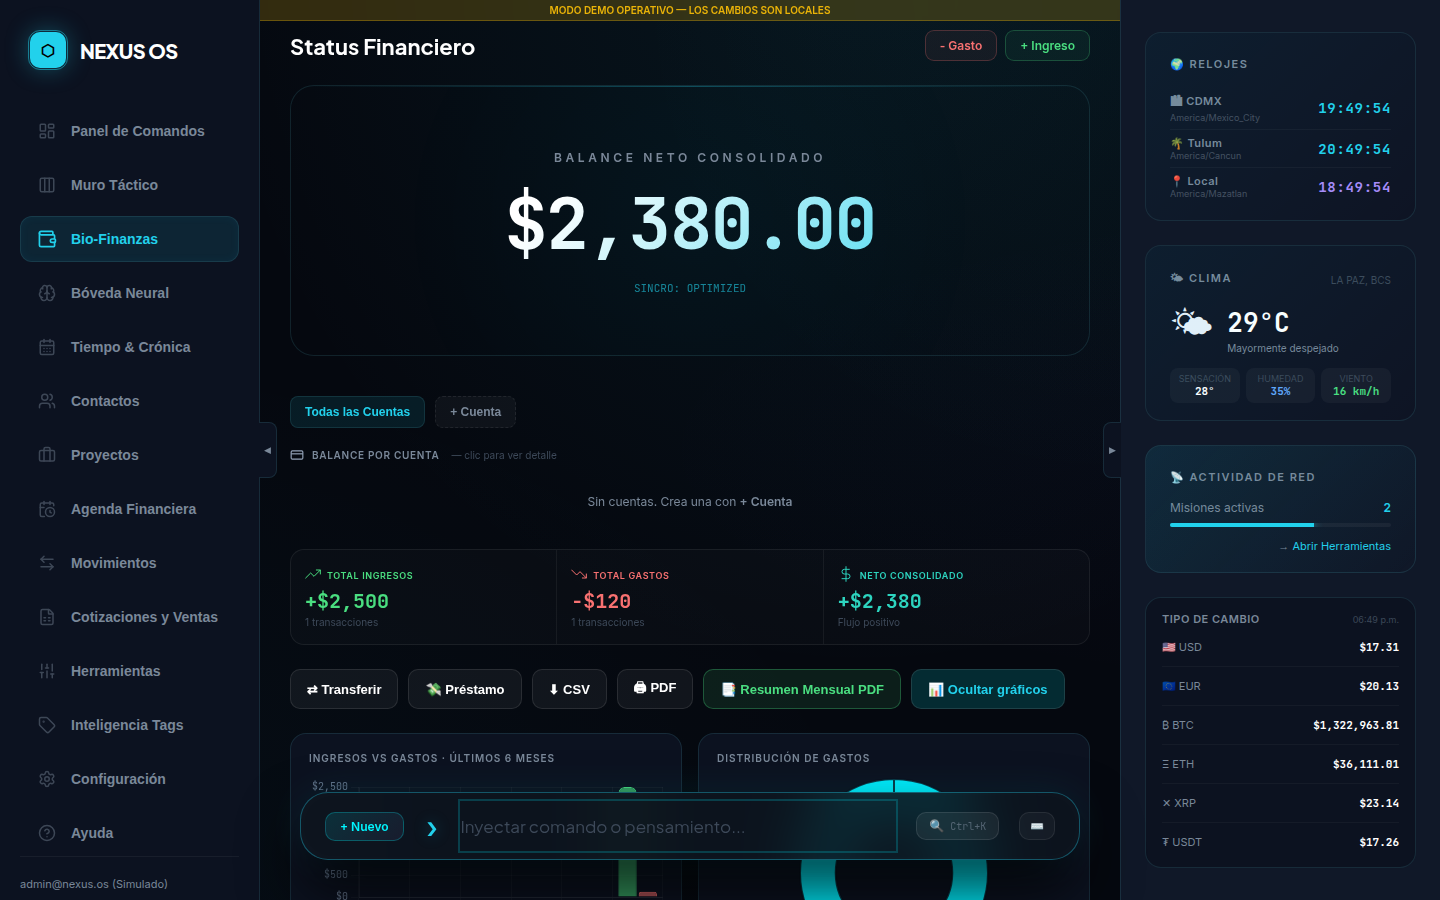Select the Todas las Cuentas tab
Viewport: 1440px width, 900px height.
[x=357, y=412]
